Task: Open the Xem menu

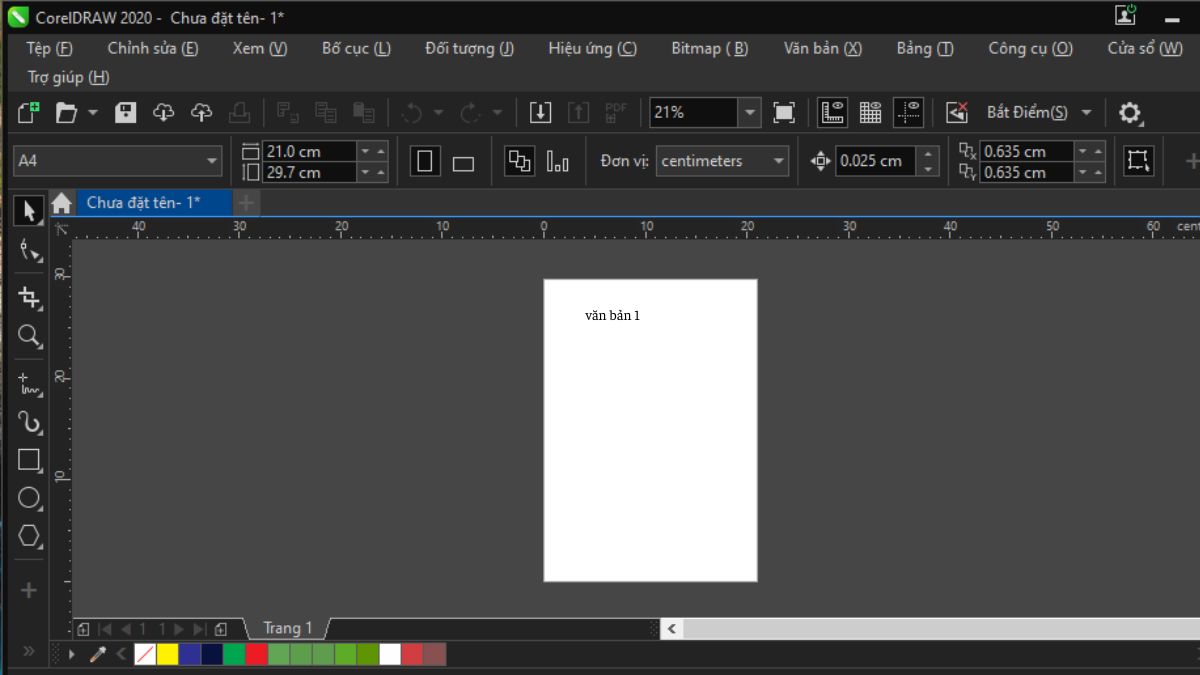Action: click(x=260, y=48)
